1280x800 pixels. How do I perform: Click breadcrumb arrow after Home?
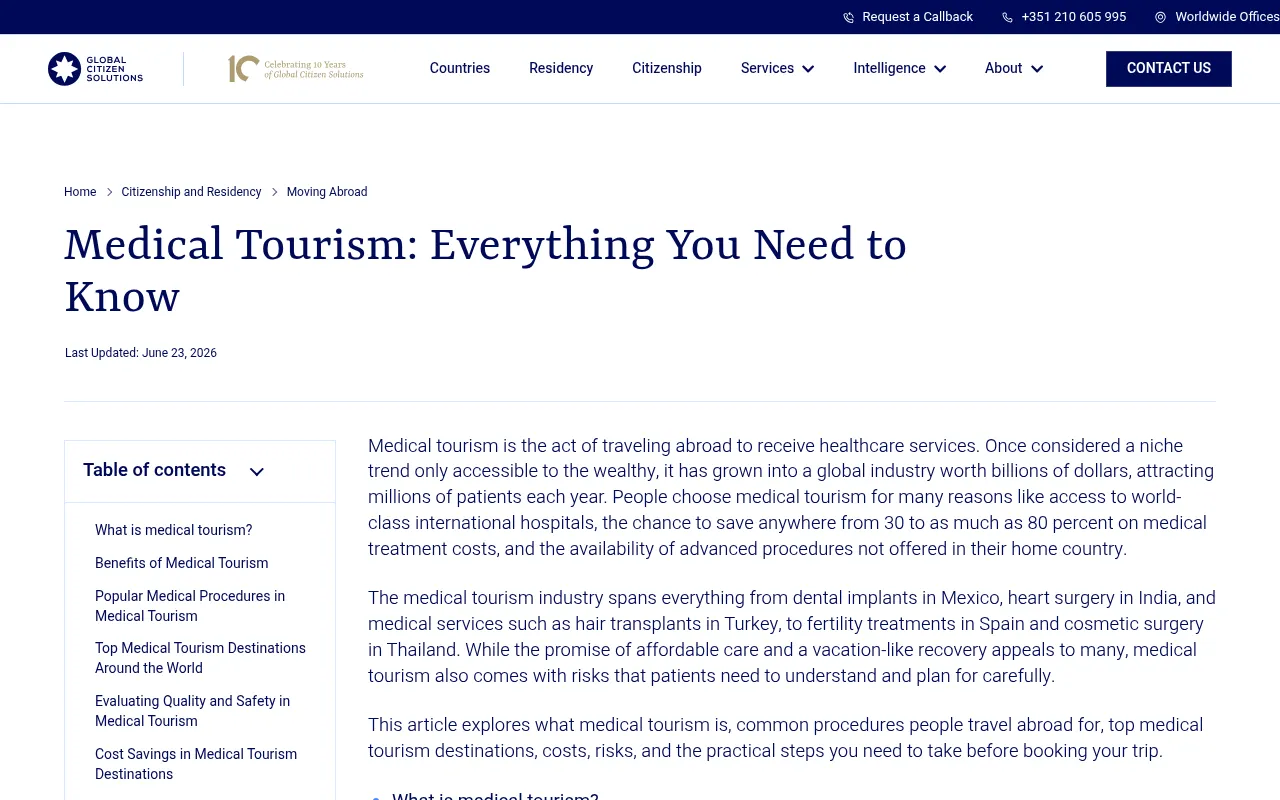click(109, 192)
